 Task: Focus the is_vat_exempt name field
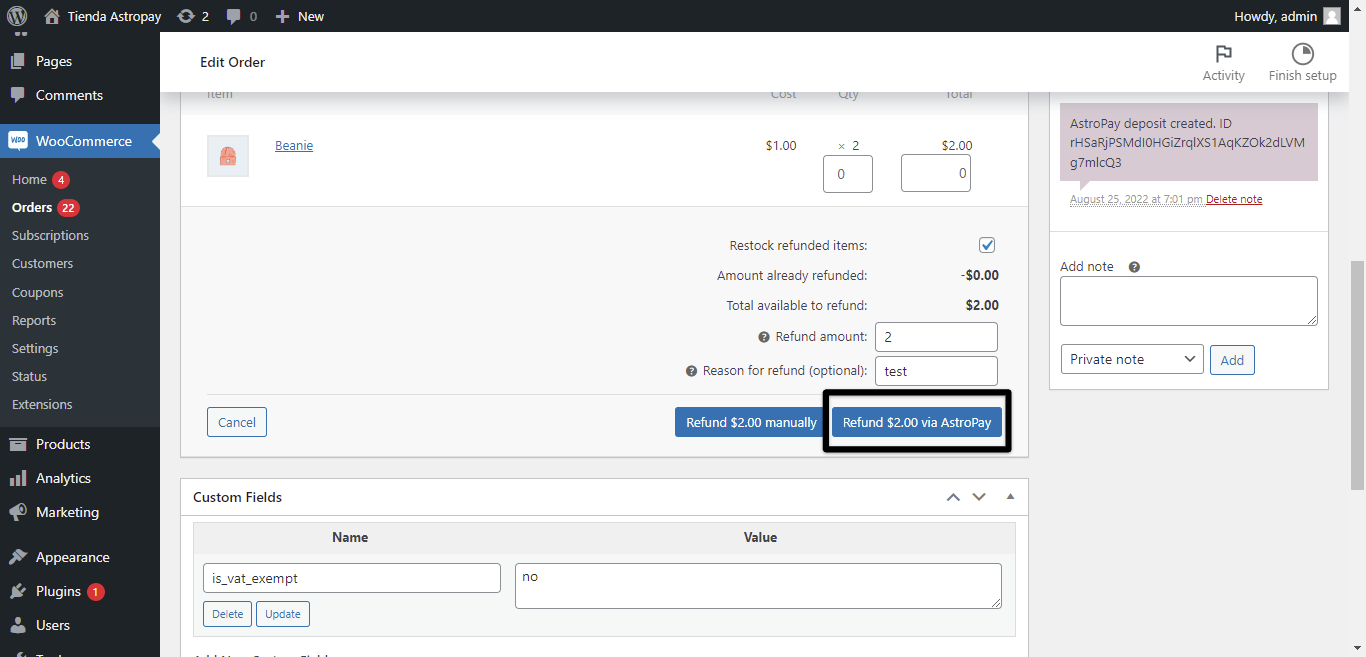pos(352,578)
